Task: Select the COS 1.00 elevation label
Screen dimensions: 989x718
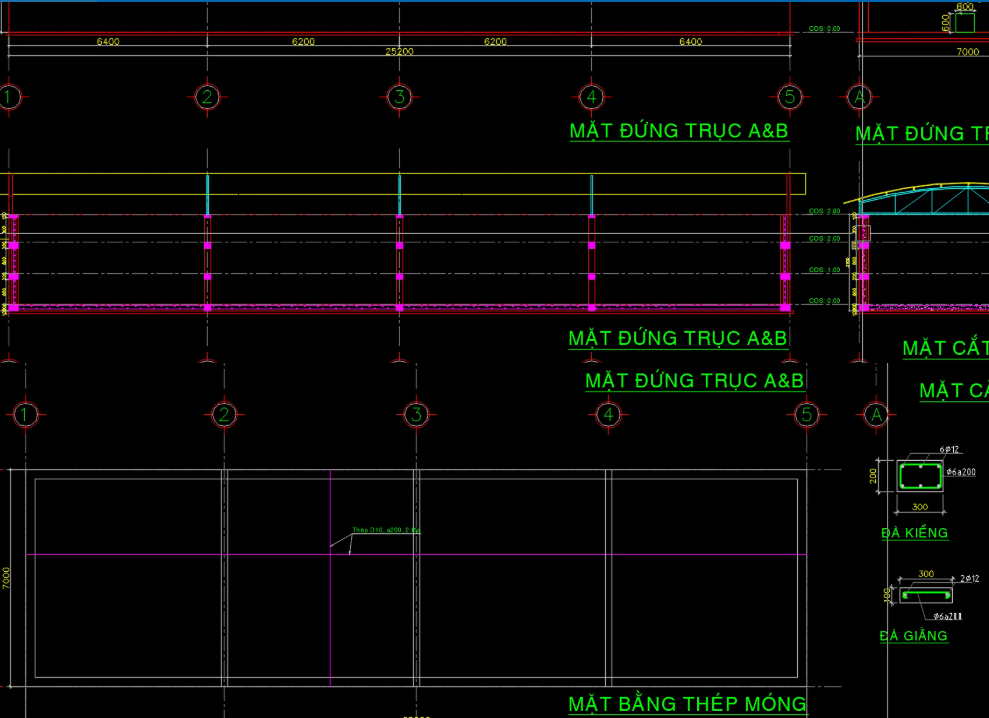Action: (x=825, y=270)
